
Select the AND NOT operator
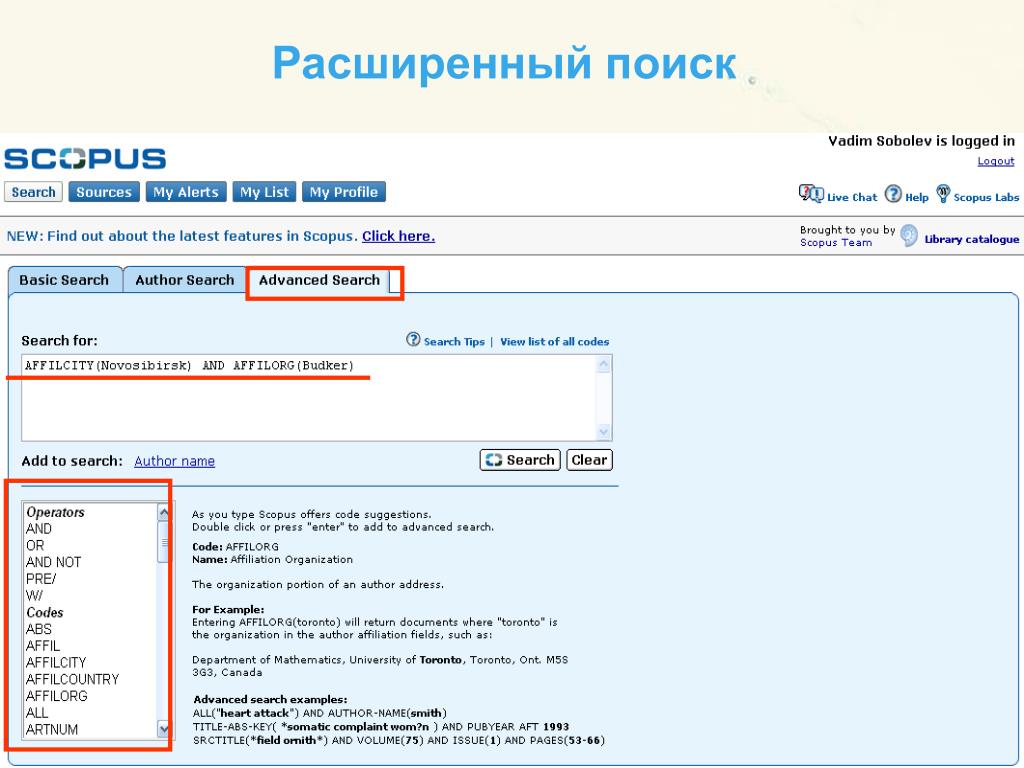(x=54, y=562)
